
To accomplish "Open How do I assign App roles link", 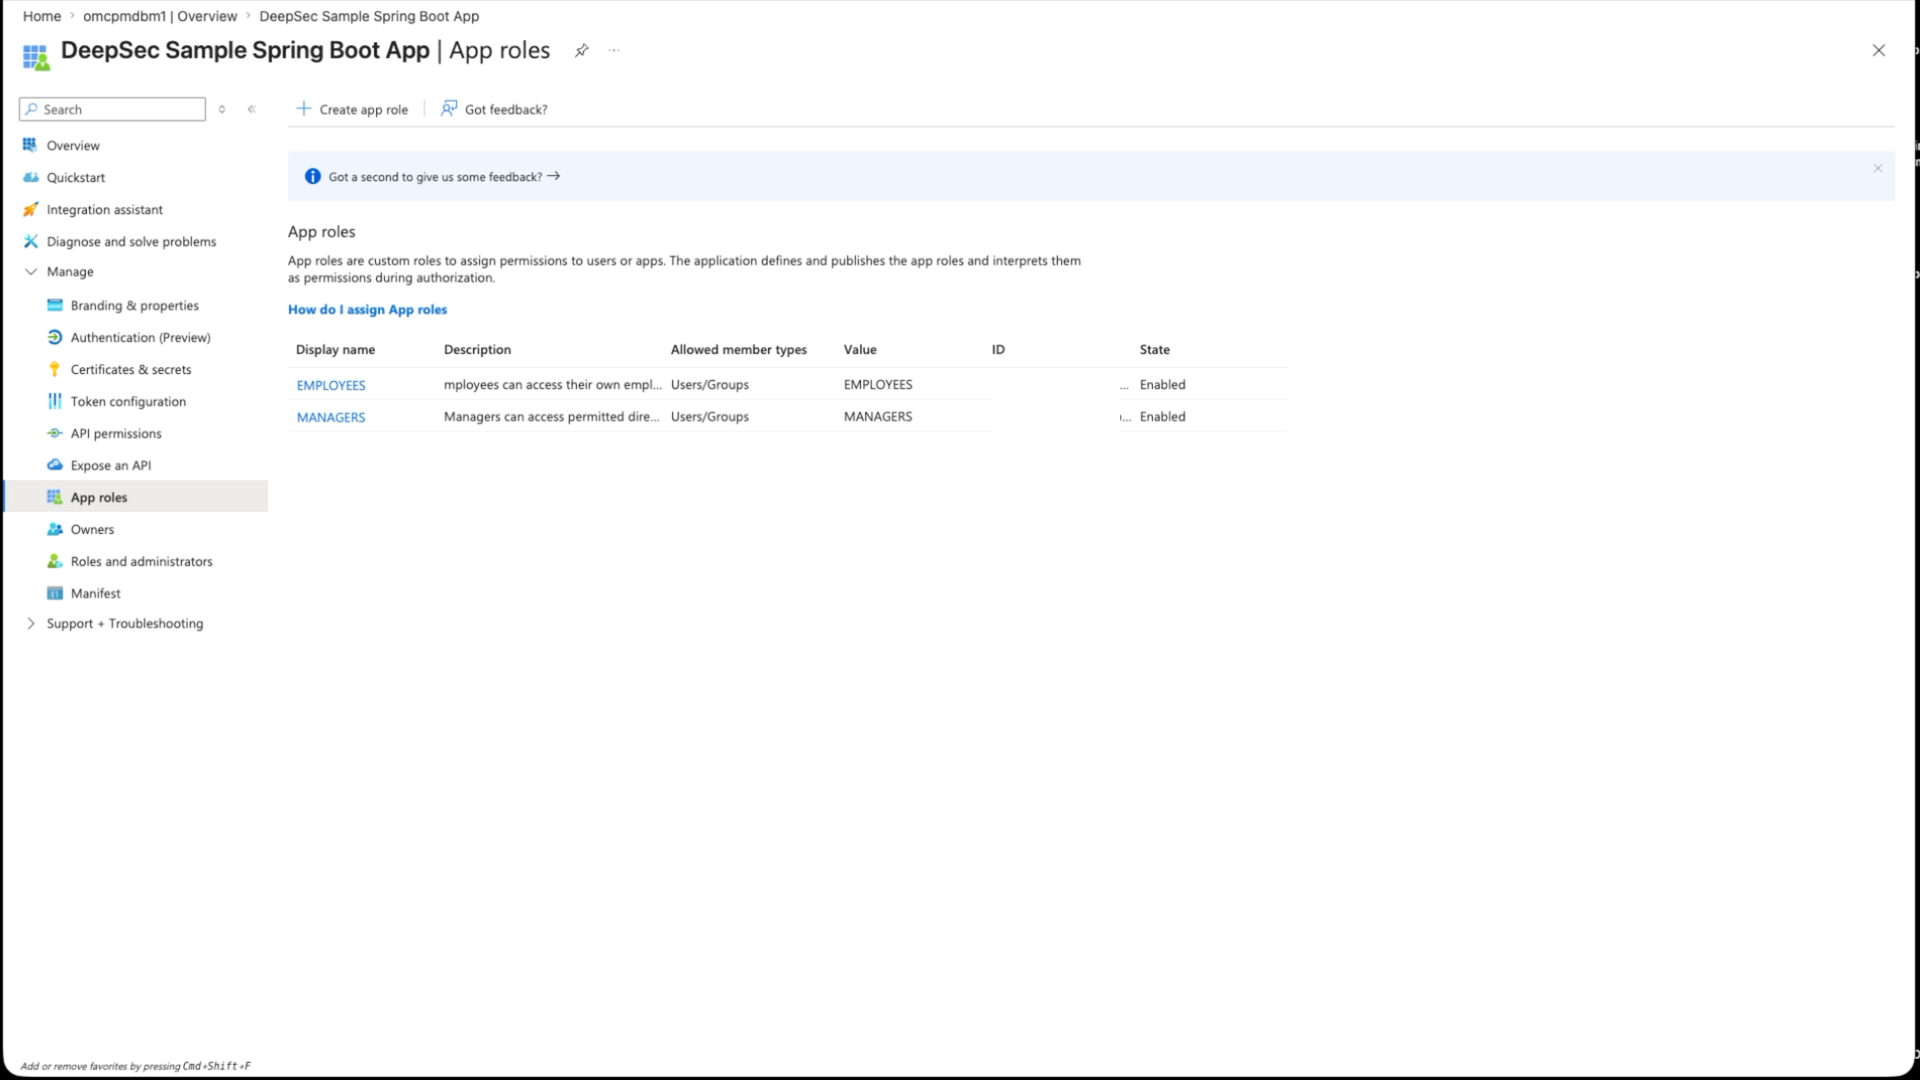I will coord(367,309).
